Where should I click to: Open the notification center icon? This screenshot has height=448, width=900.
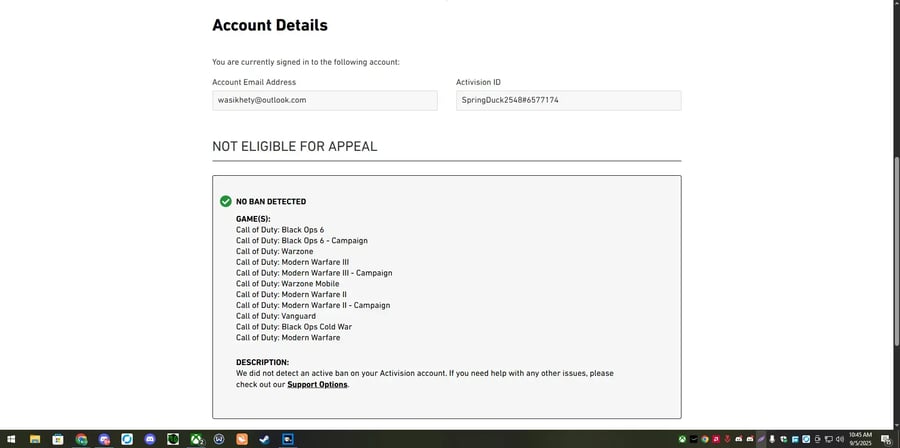coord(886,439)
